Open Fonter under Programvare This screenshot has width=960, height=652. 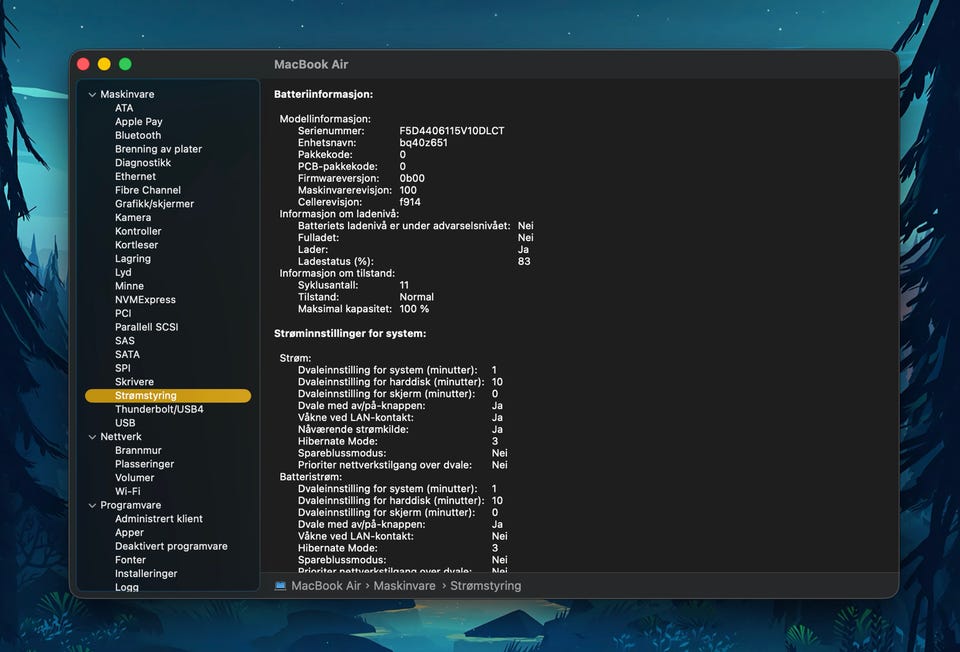pyautogui.click(x=130, y=560)
